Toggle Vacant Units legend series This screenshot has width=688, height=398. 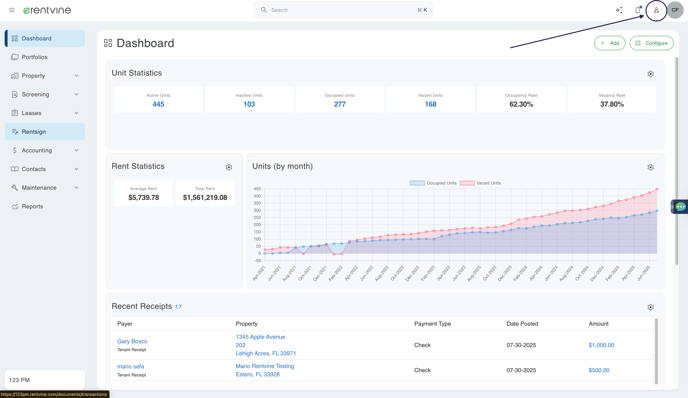(480, 183)
